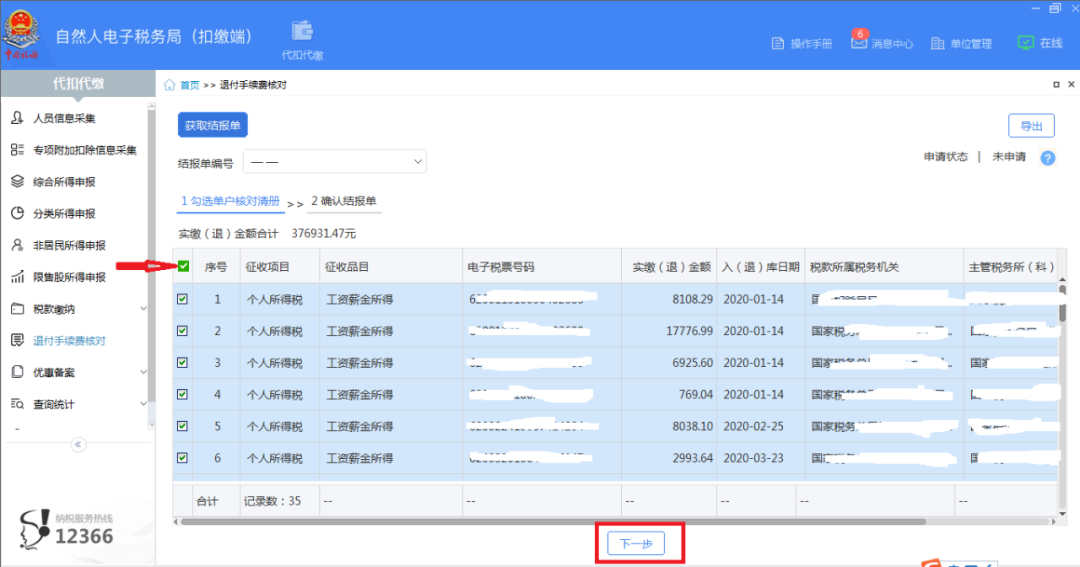
Task: Click the 消息中心 label
Action: click(x=892, y=44)
